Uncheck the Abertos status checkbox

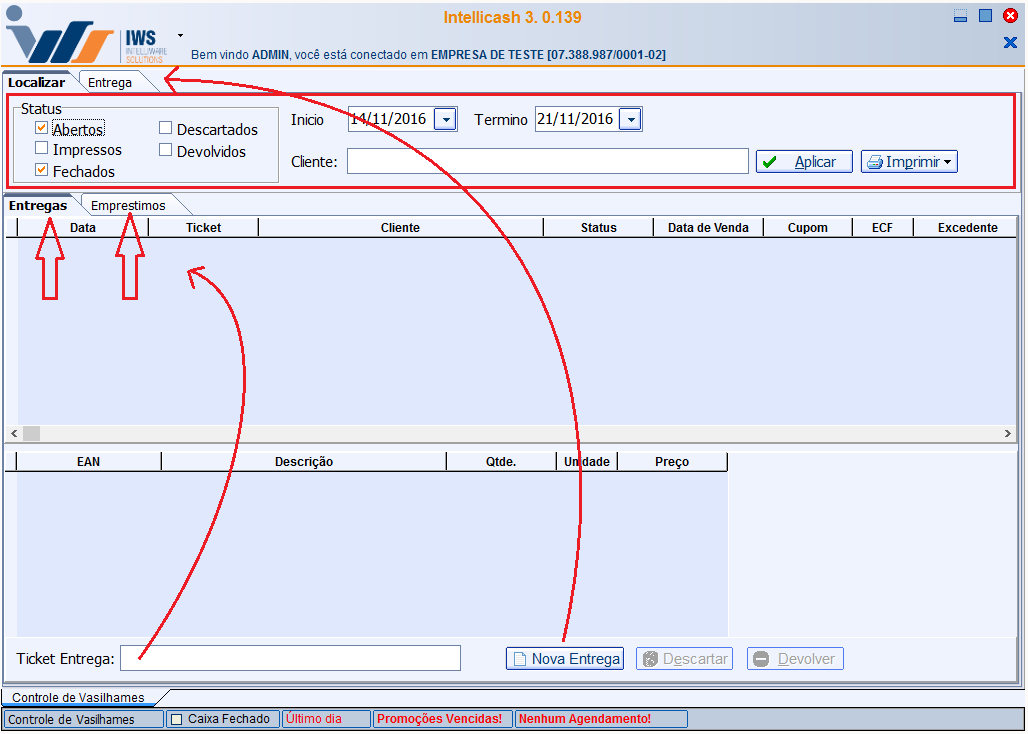click(x=42, y=128)
